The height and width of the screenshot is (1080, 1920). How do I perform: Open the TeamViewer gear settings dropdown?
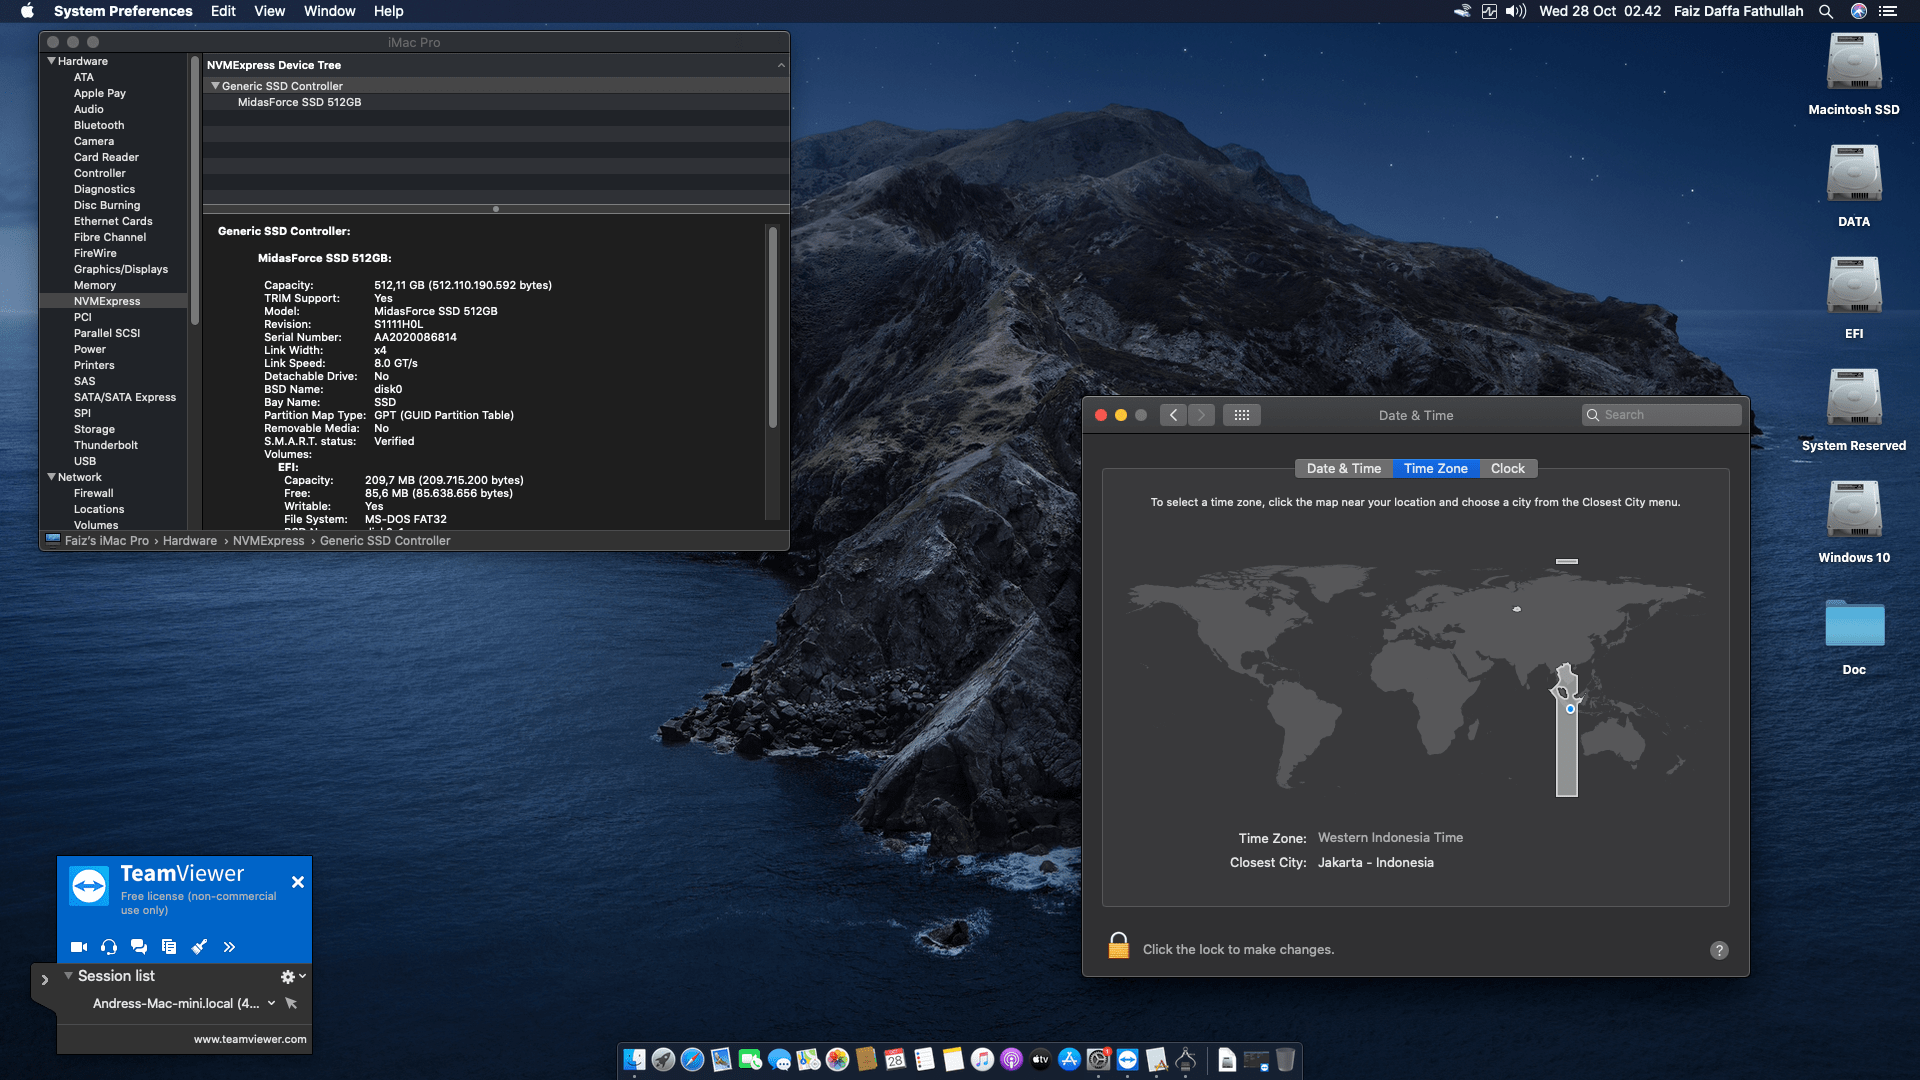point(292,976)
